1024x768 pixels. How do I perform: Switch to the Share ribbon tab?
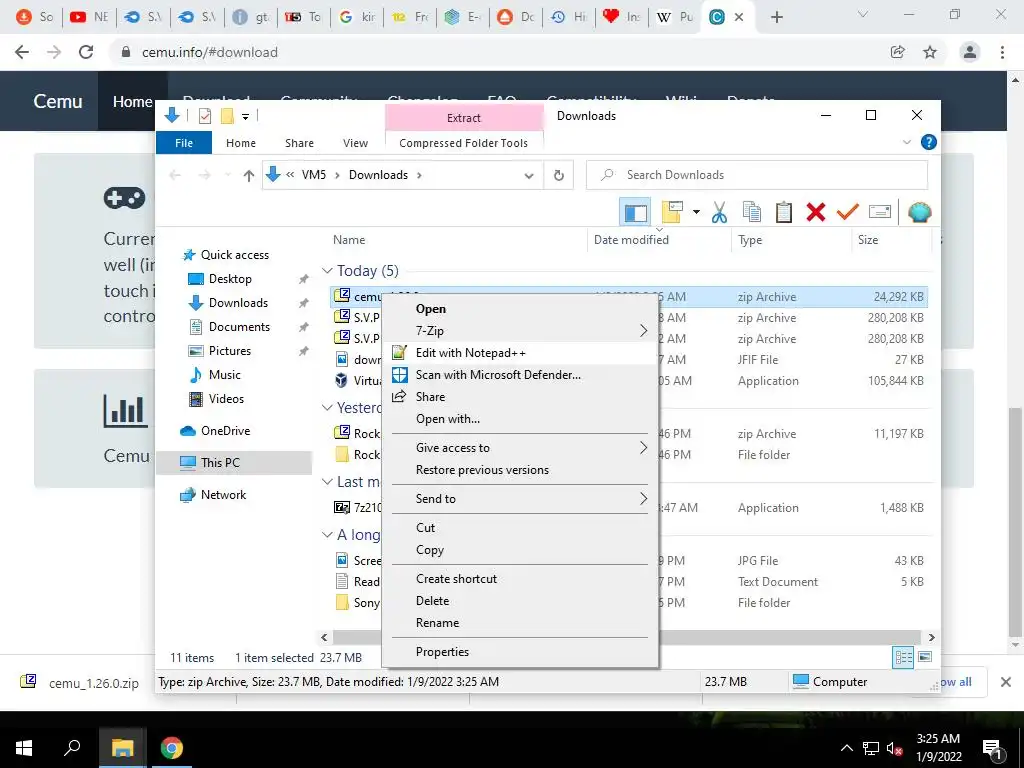coord(299,143)
